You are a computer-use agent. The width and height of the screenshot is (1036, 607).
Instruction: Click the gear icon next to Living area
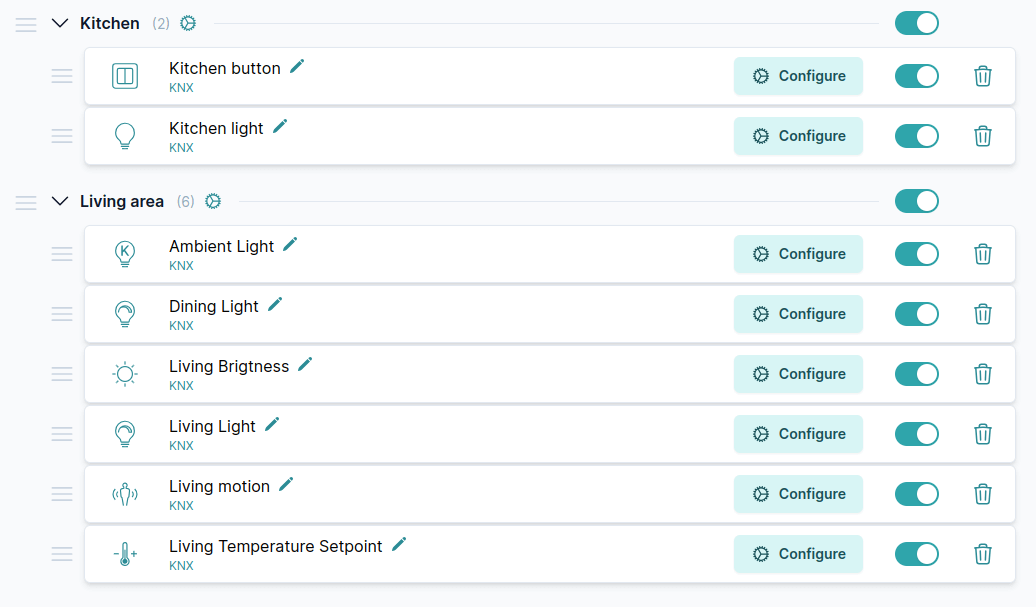coord(213,201)
